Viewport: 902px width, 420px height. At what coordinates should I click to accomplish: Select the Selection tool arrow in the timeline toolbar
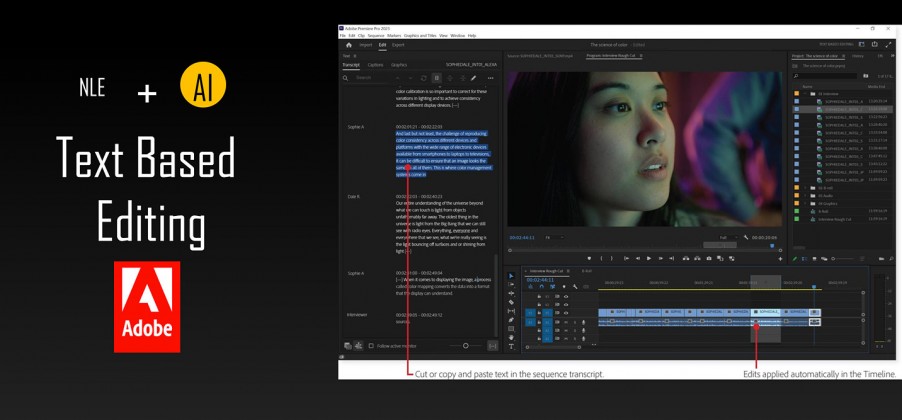click(x=511, y=276)
